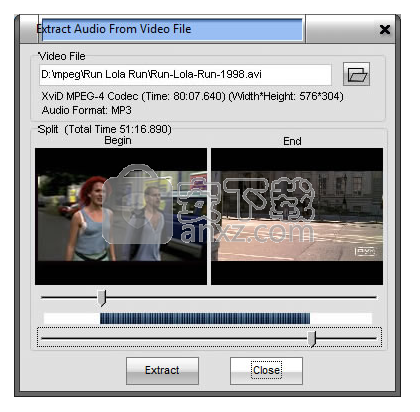Click the Extract Audio From Video File title
Screen dimensions: 420x412
click(x=114, y=29)
